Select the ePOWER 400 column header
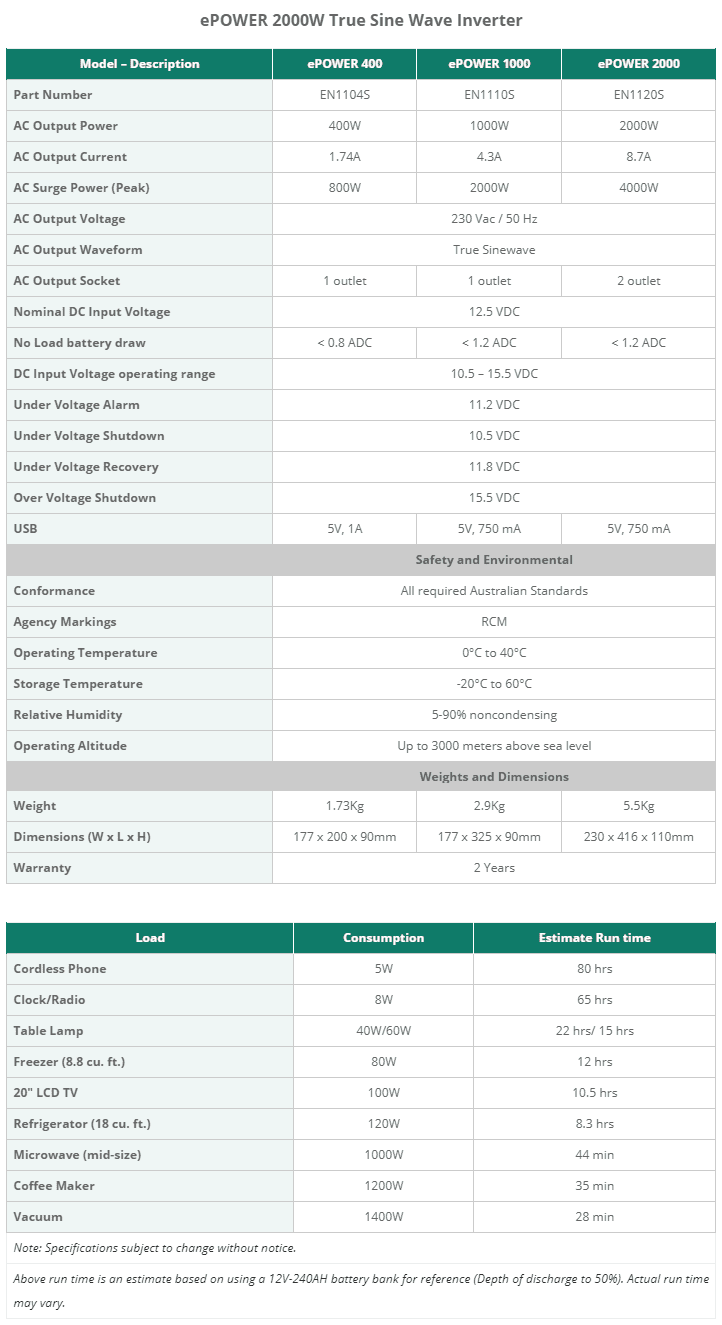The height and width of the screenshot is (1325, 722). click(344, 64)
